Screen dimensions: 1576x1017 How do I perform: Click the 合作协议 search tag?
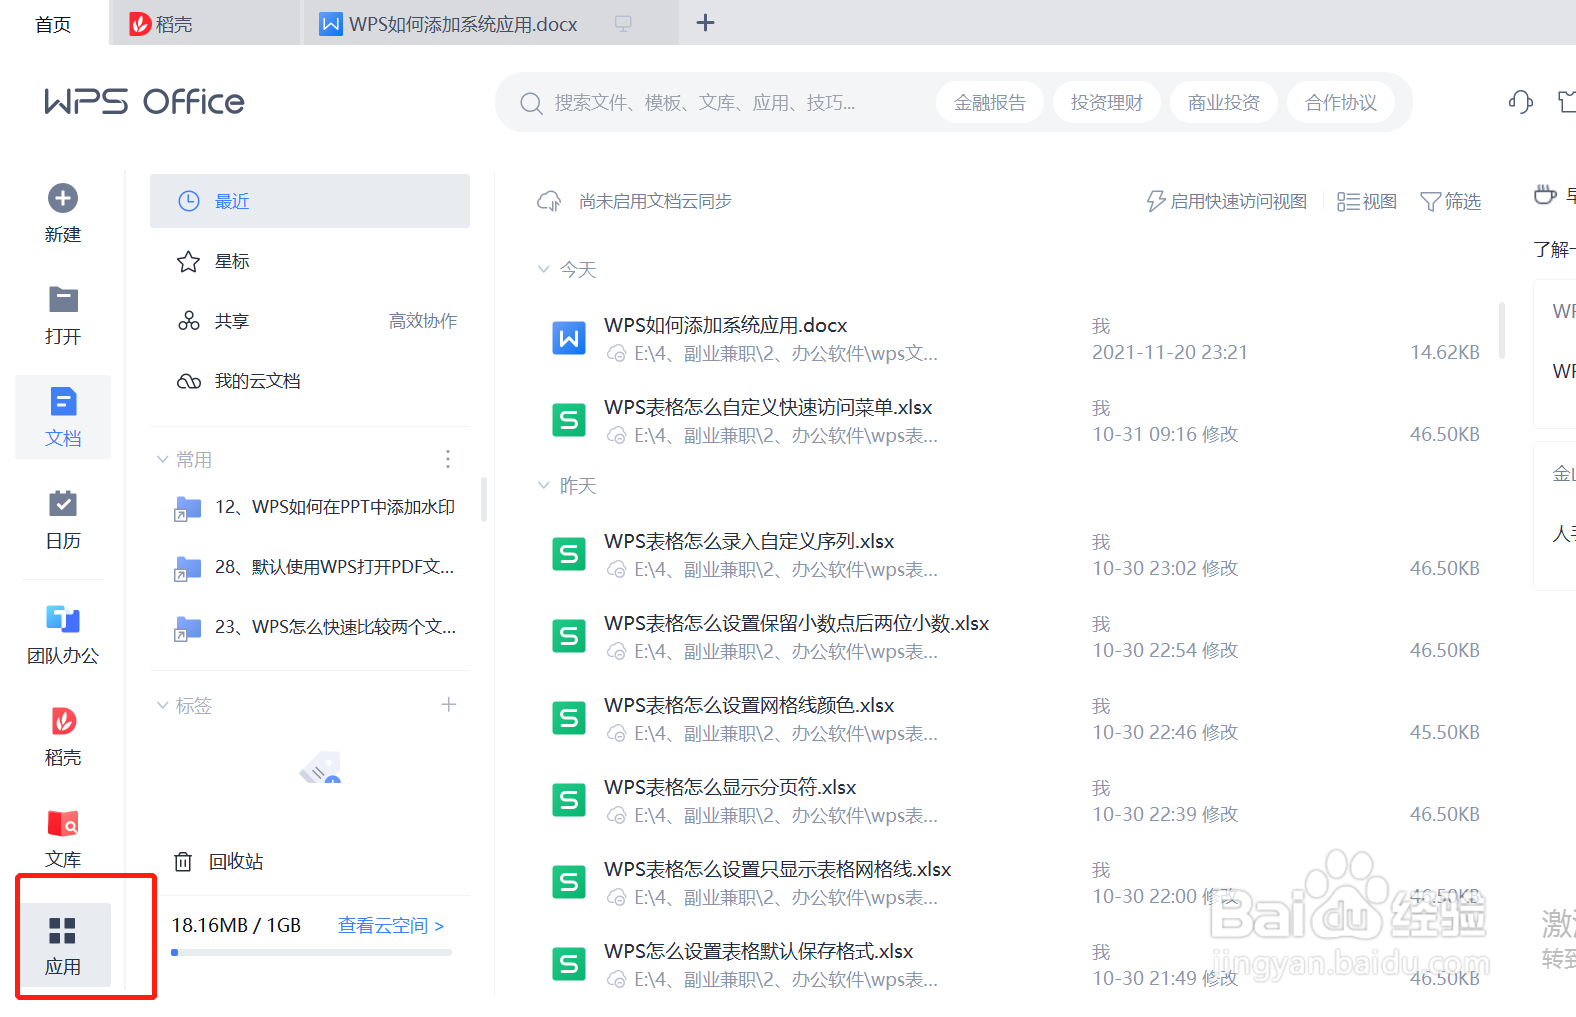click(x=1341, y=102)
